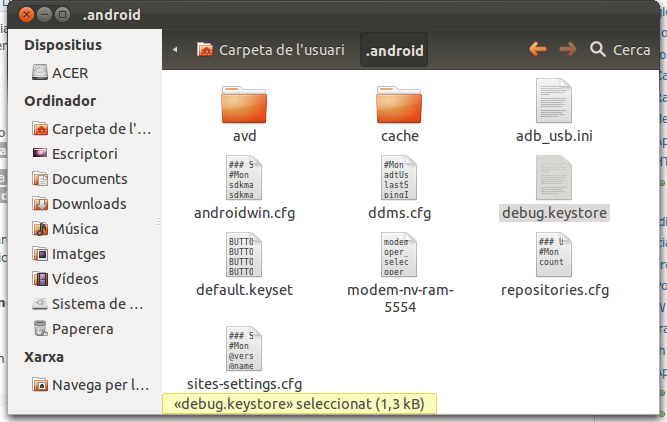Click the Cerca search button
This screenshot has height=422, width=667.
click(x=620, y=49)
